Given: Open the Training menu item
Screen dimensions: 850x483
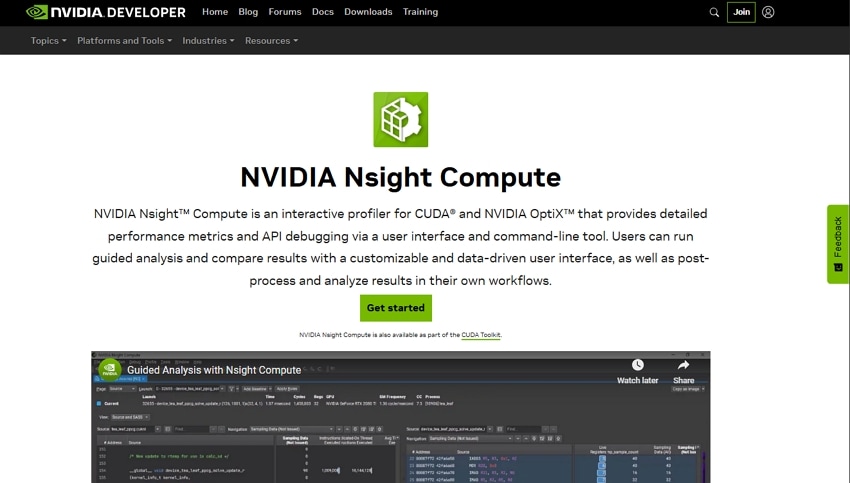Looking at the screenshot, I should point(420,12).
